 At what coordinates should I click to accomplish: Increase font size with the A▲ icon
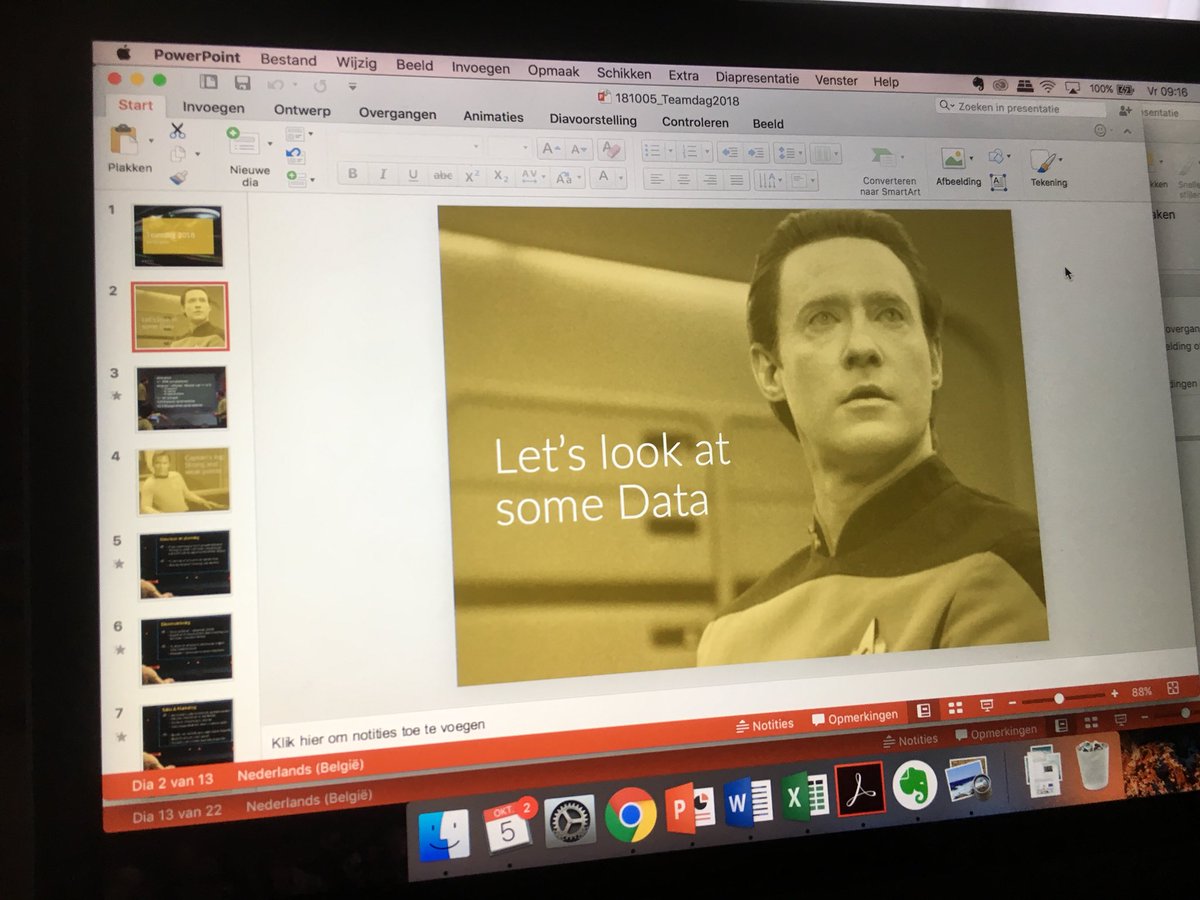coord(551,149)
